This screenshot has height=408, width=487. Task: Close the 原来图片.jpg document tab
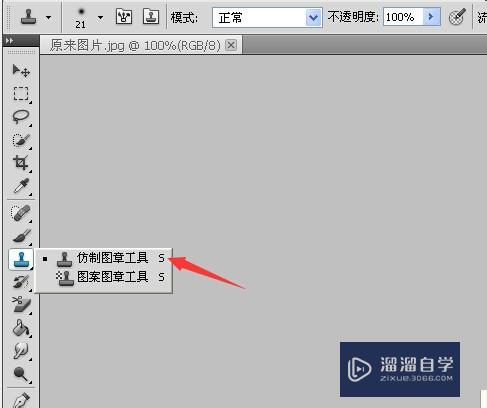(x=231, y=45)
